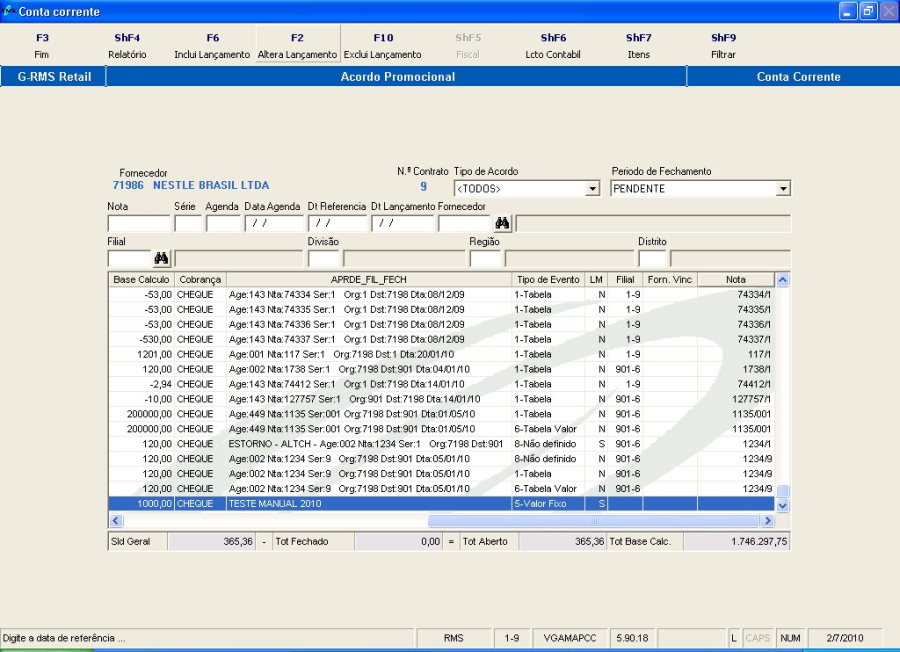
Task: Click the LM column header
Action: (596, 280)
